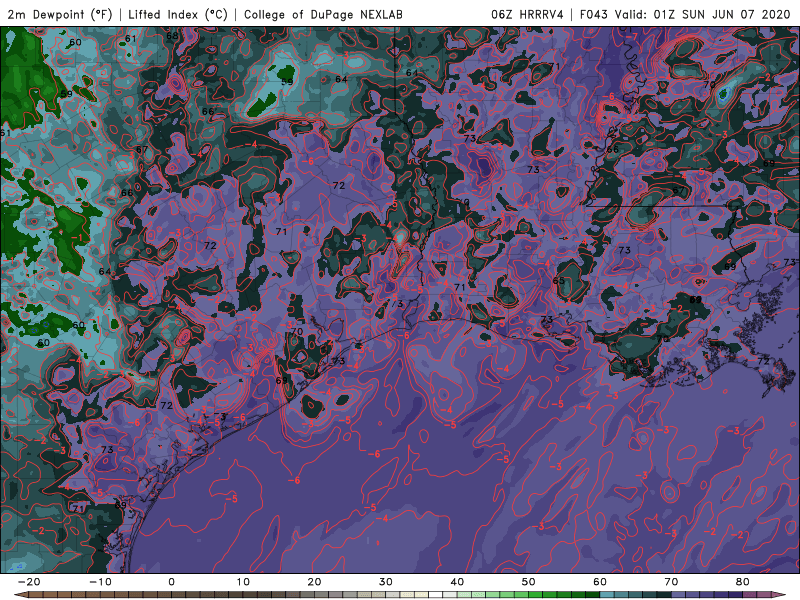Click the 10 label on the color scale
Viewport: 800px width, 600px height.
click(x=243, y=582)
